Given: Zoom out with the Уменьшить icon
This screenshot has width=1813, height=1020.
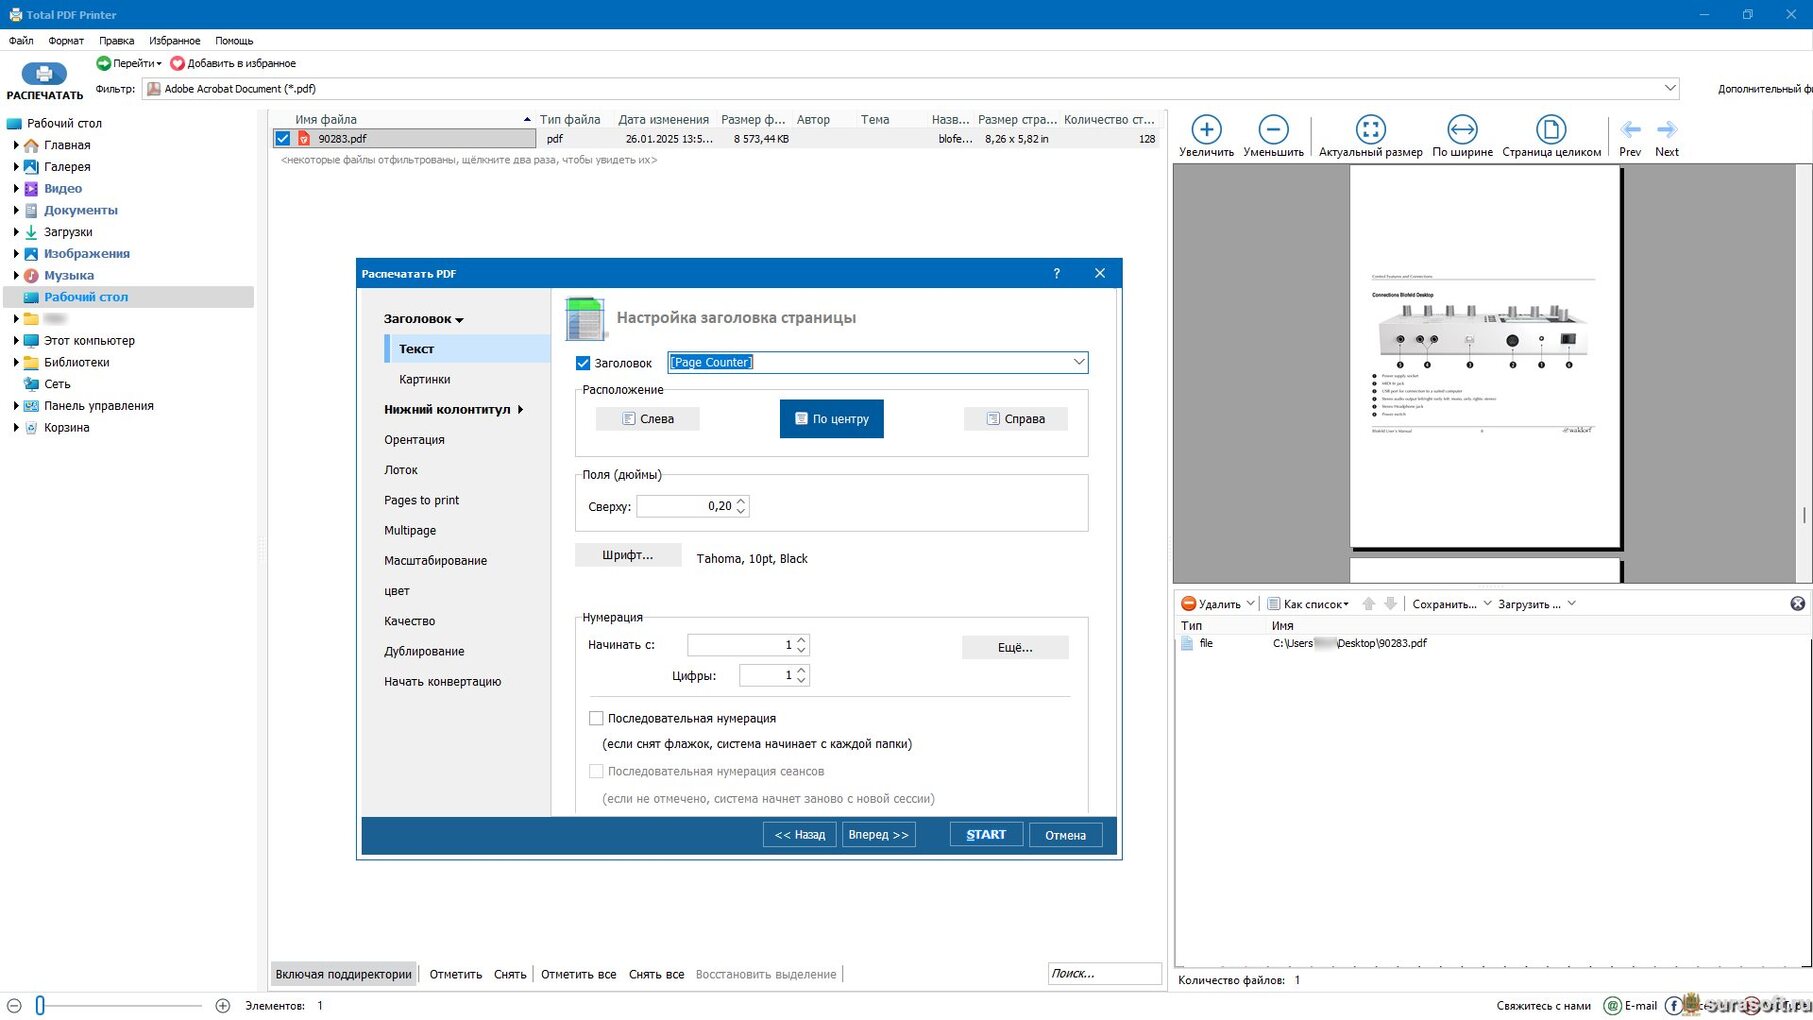Looking at the screenshot, I should click(x=1273, y=129).
